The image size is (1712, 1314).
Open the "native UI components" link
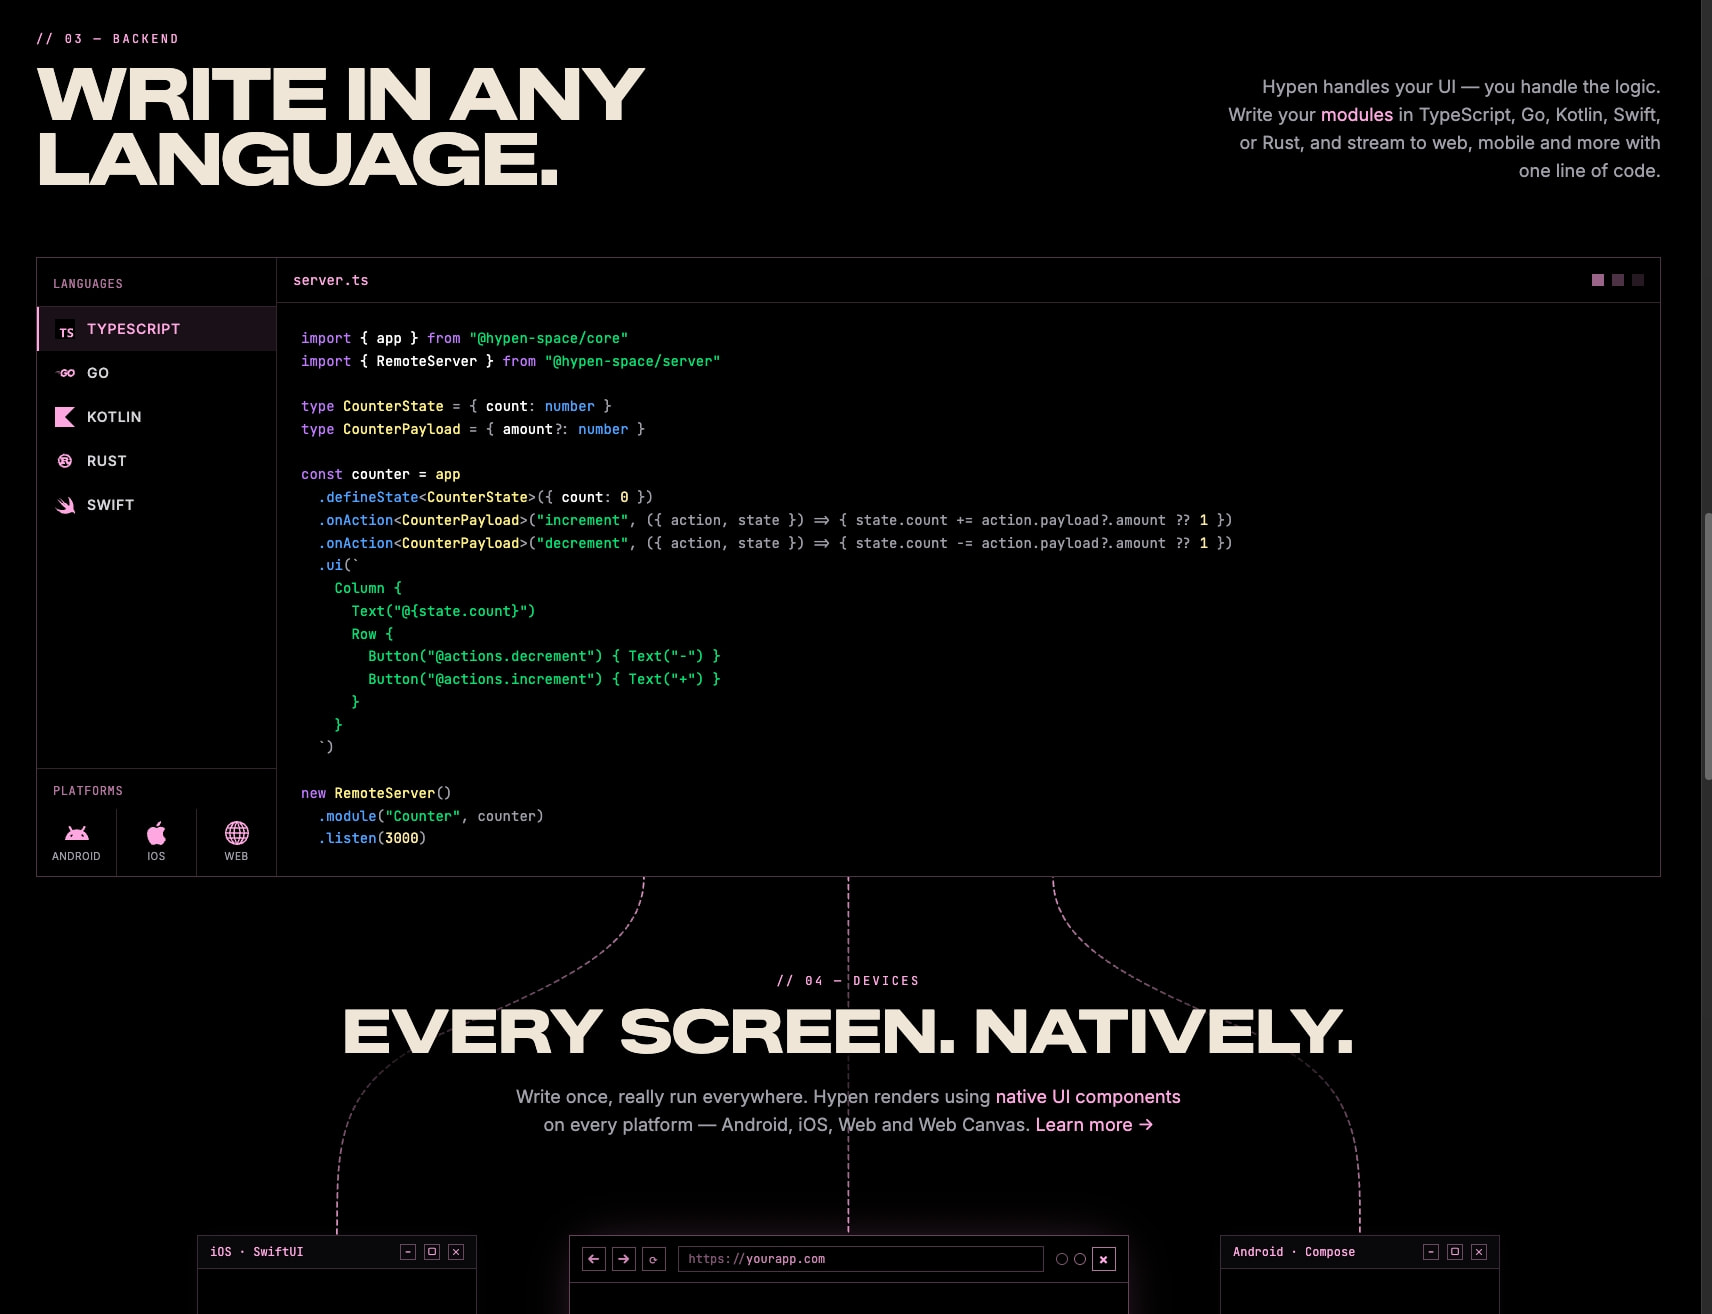(x=1088, y=1097)
